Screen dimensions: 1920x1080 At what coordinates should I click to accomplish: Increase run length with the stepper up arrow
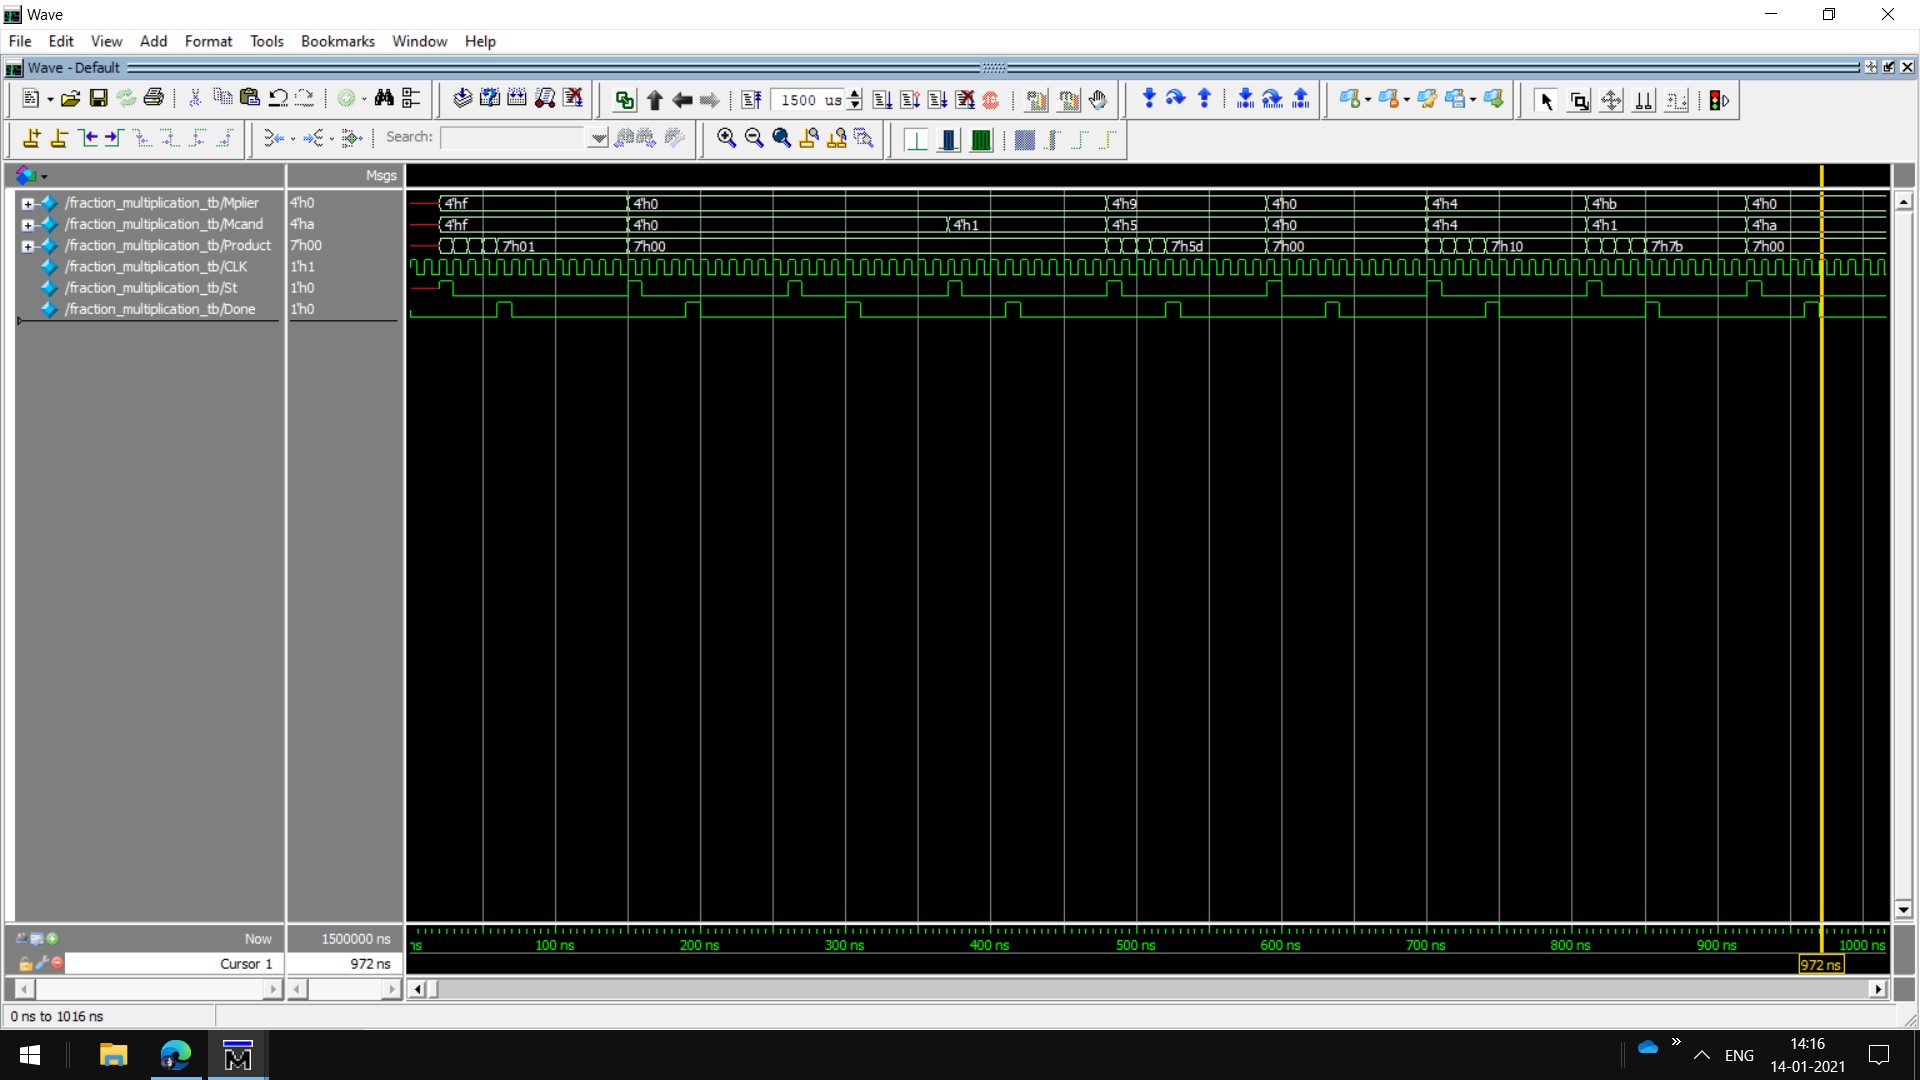pos(854,94)
